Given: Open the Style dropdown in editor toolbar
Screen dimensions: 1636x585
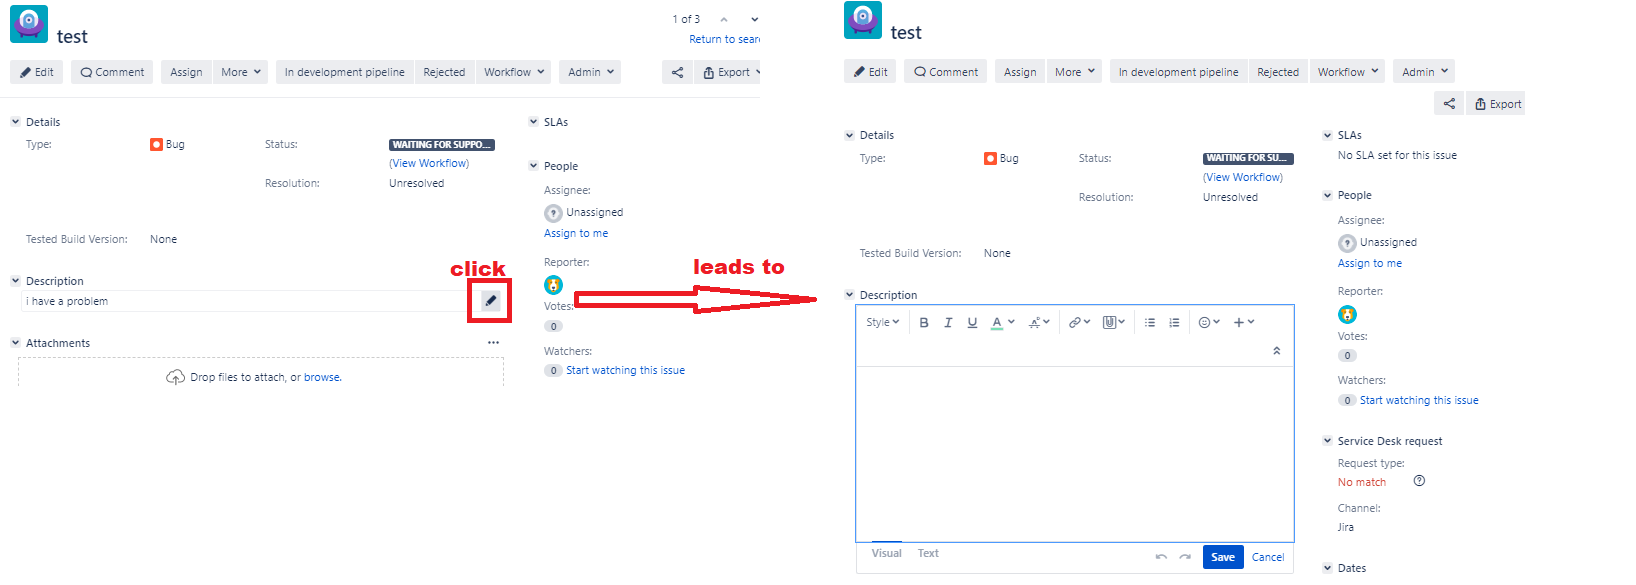Looking at the screenshot, I should pyautogui.click(x=882, y=322).
